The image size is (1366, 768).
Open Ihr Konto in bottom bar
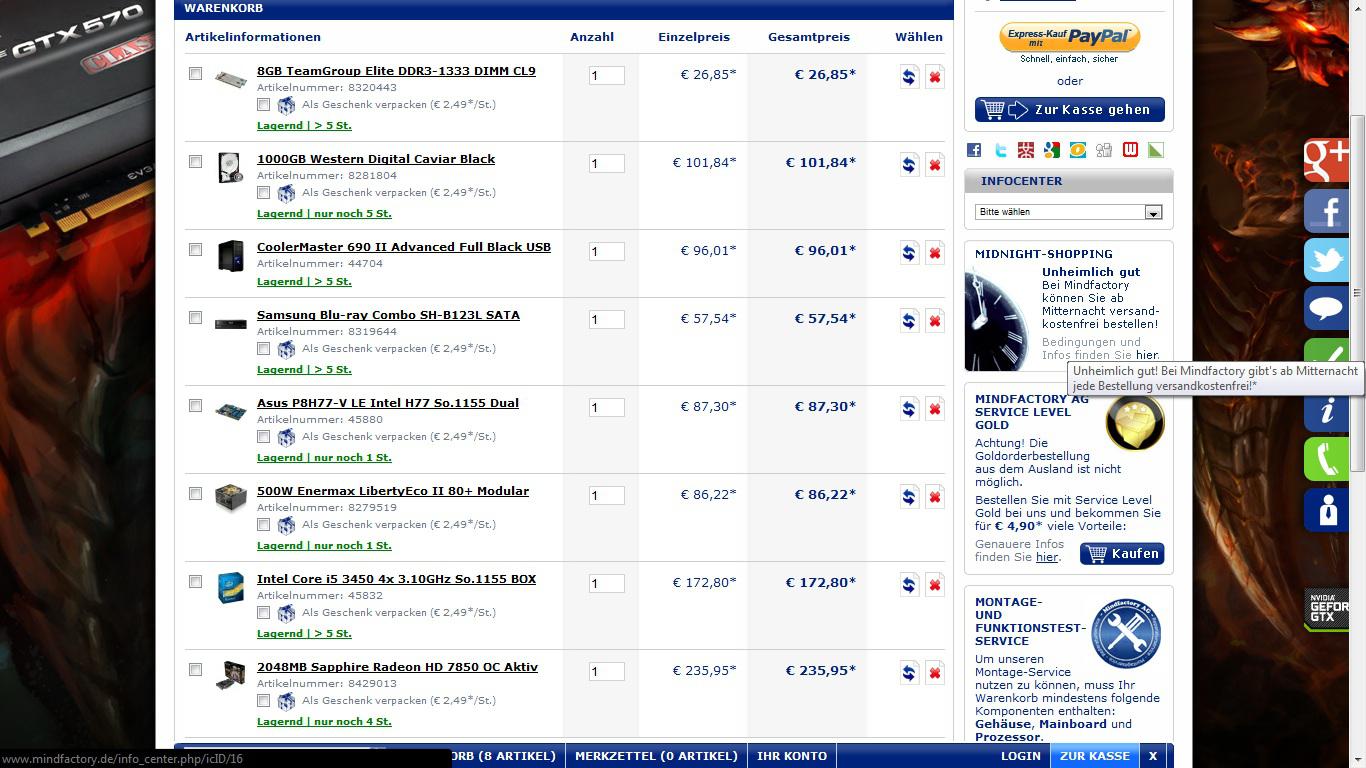792,756
